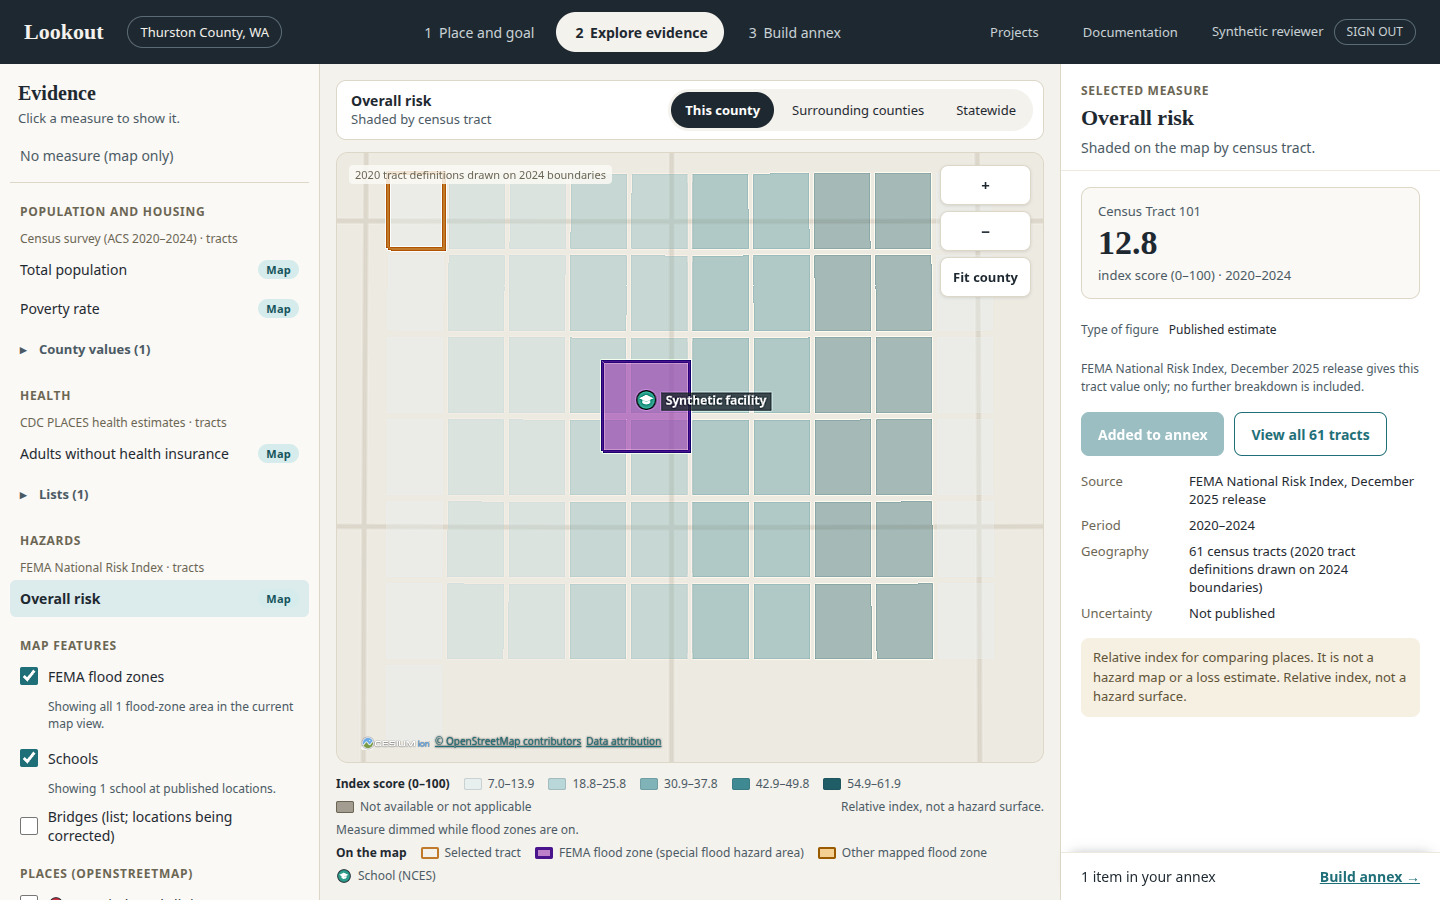Viewport: 1440px width, 900px height.
Task: Select This county scope
Action: click(x=722, y=110)
